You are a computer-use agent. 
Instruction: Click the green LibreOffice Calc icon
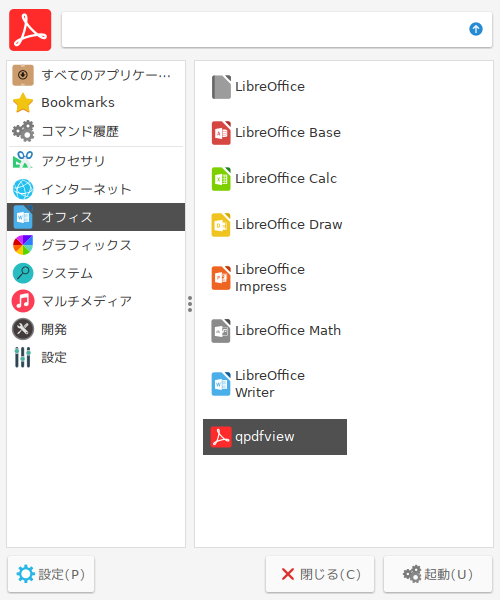[221, 179]
